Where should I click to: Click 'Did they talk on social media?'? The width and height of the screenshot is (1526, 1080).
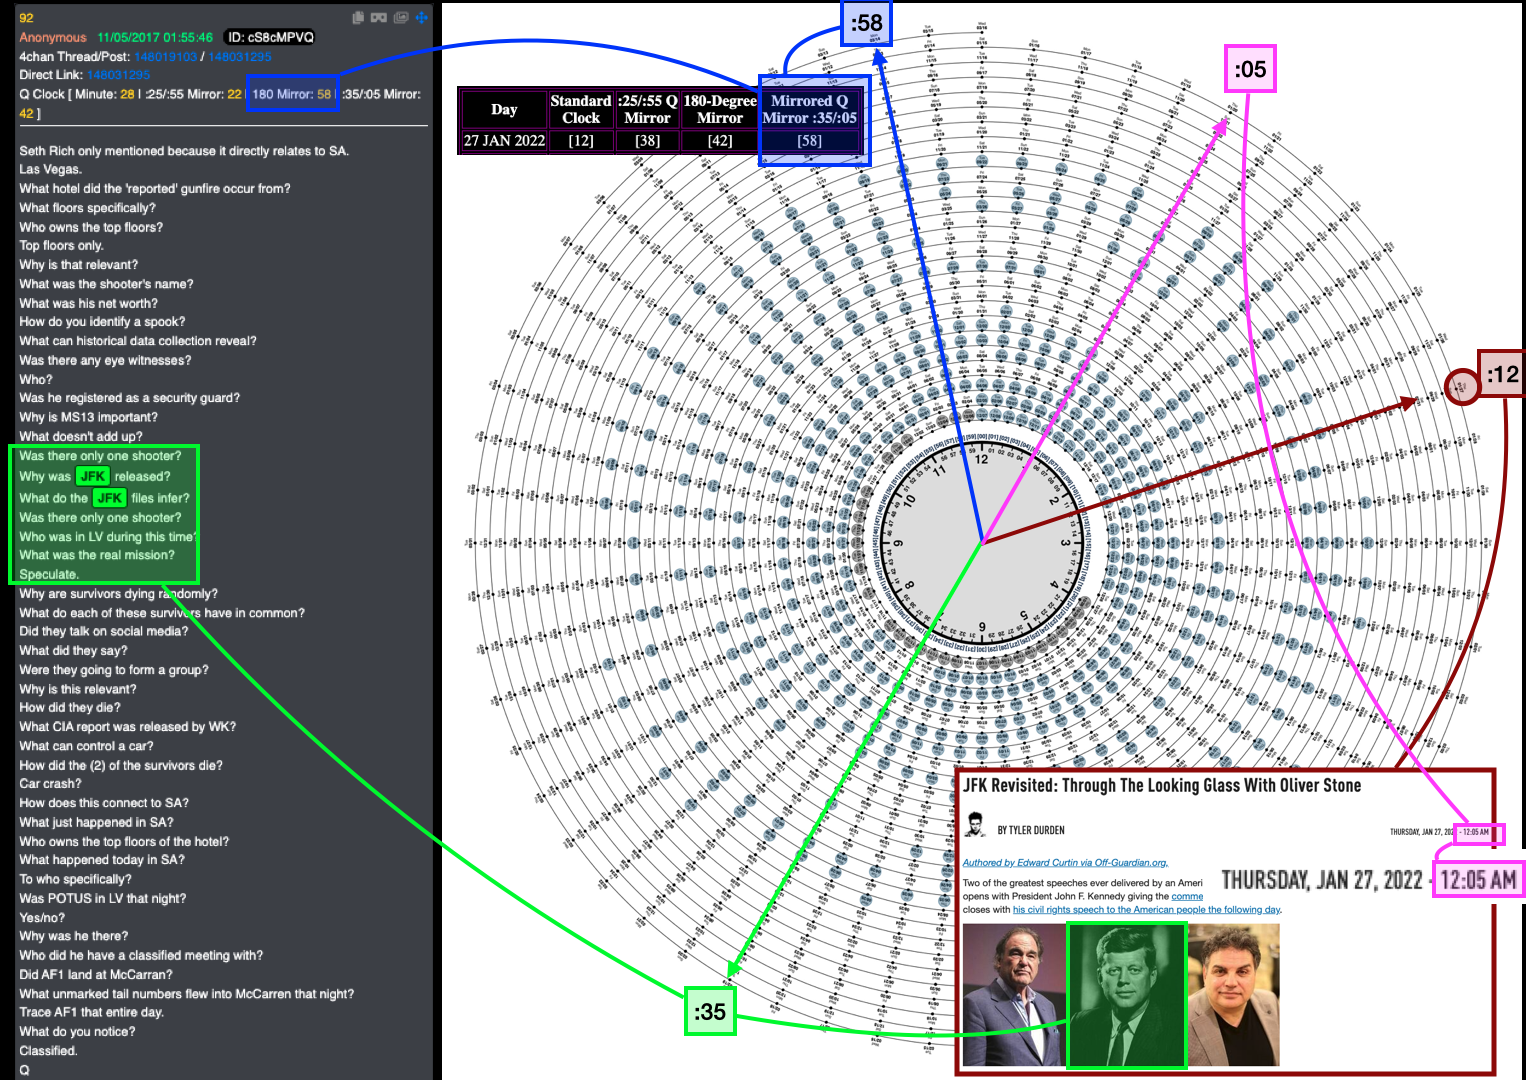click(x=103, y=631)
